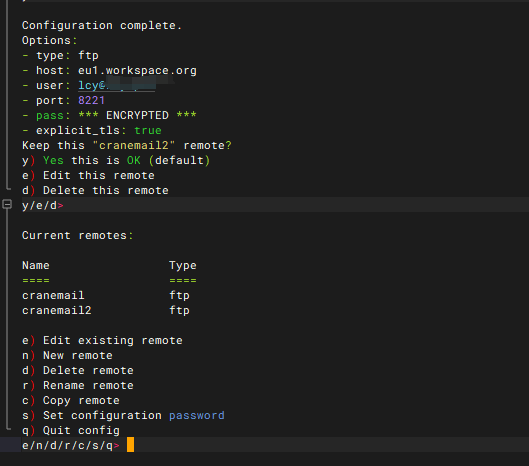Click 'New remote' menu line
Viewport: 529px width, 466px height.
pos(67,355)
